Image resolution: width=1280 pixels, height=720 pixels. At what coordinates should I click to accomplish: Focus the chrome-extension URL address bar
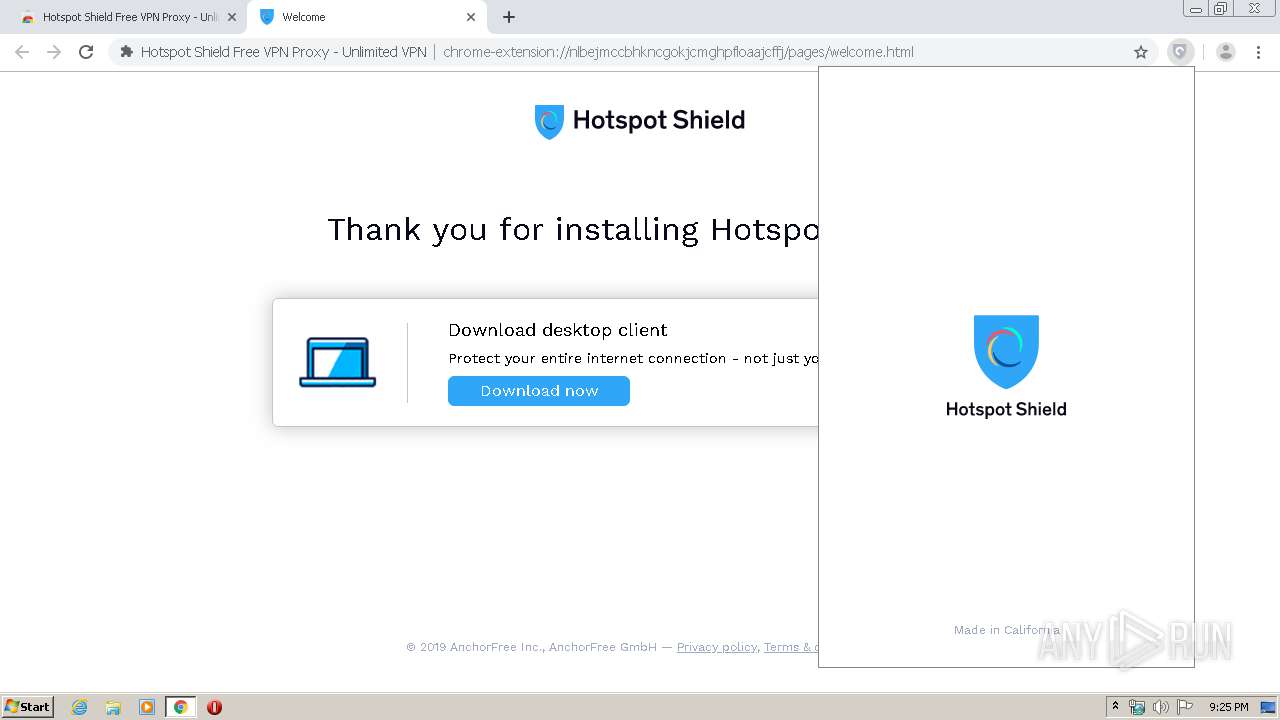click(678, 52)
